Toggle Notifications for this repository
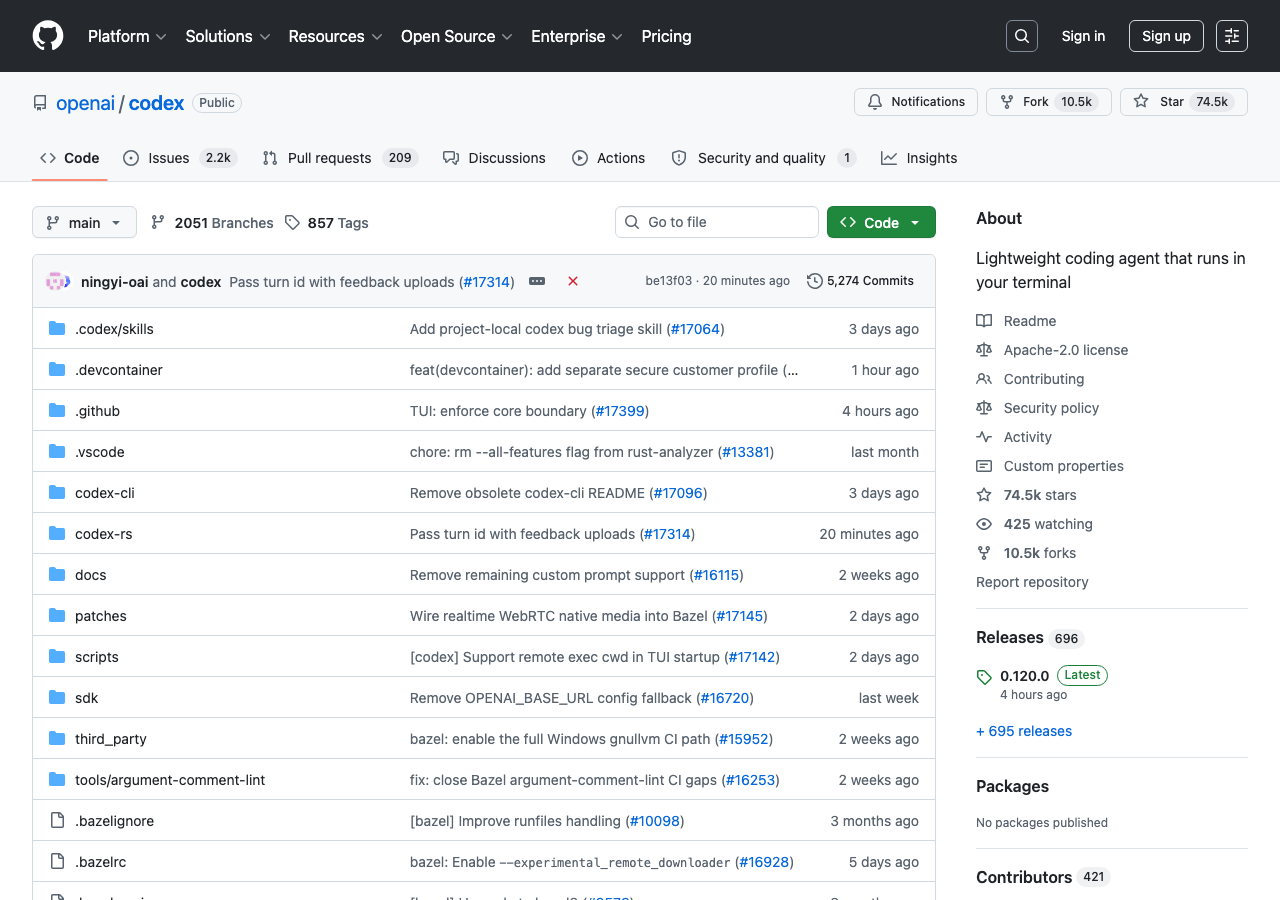Screen dimensions: 1280x900 916,102
